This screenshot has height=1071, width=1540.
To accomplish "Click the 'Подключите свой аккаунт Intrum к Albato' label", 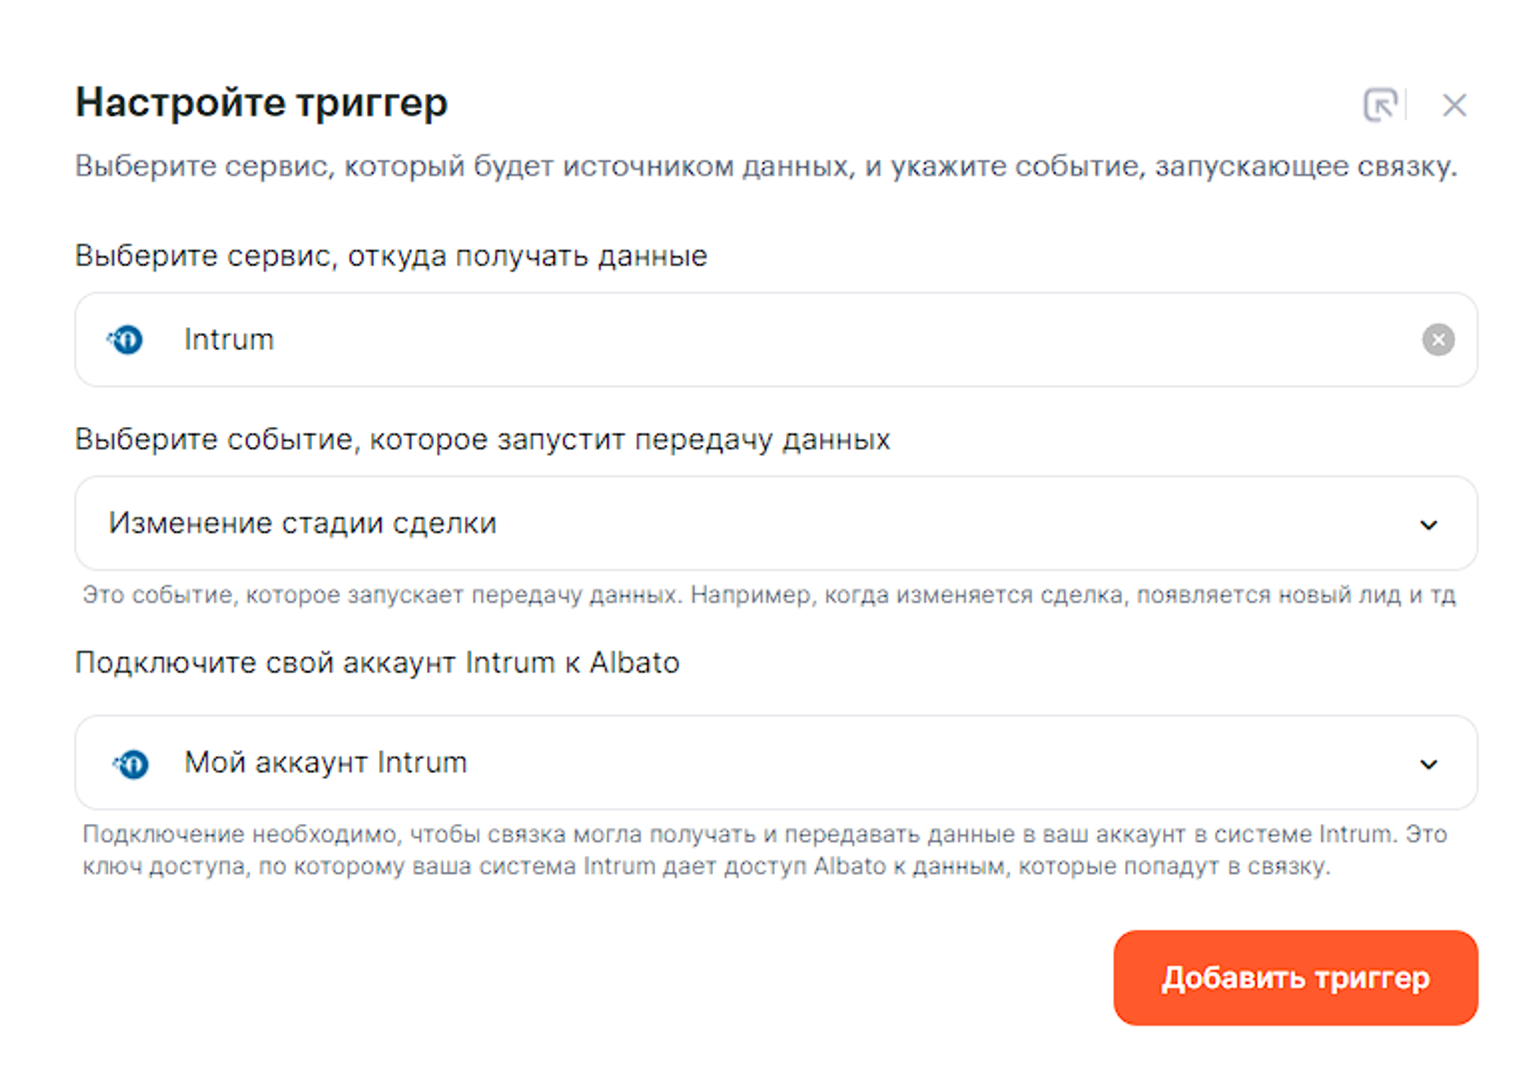I will coord(377,662).
